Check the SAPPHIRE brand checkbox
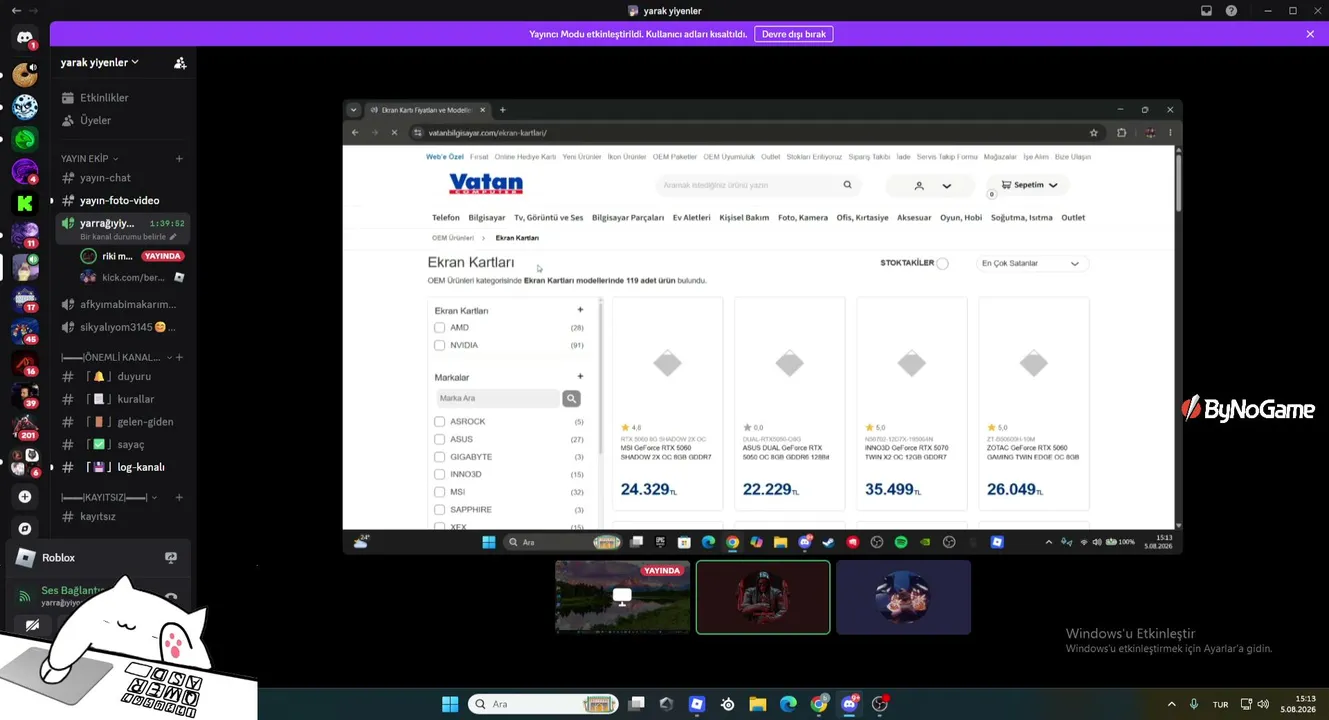This screenshot has height=720, width=1329. click(439, 510)
